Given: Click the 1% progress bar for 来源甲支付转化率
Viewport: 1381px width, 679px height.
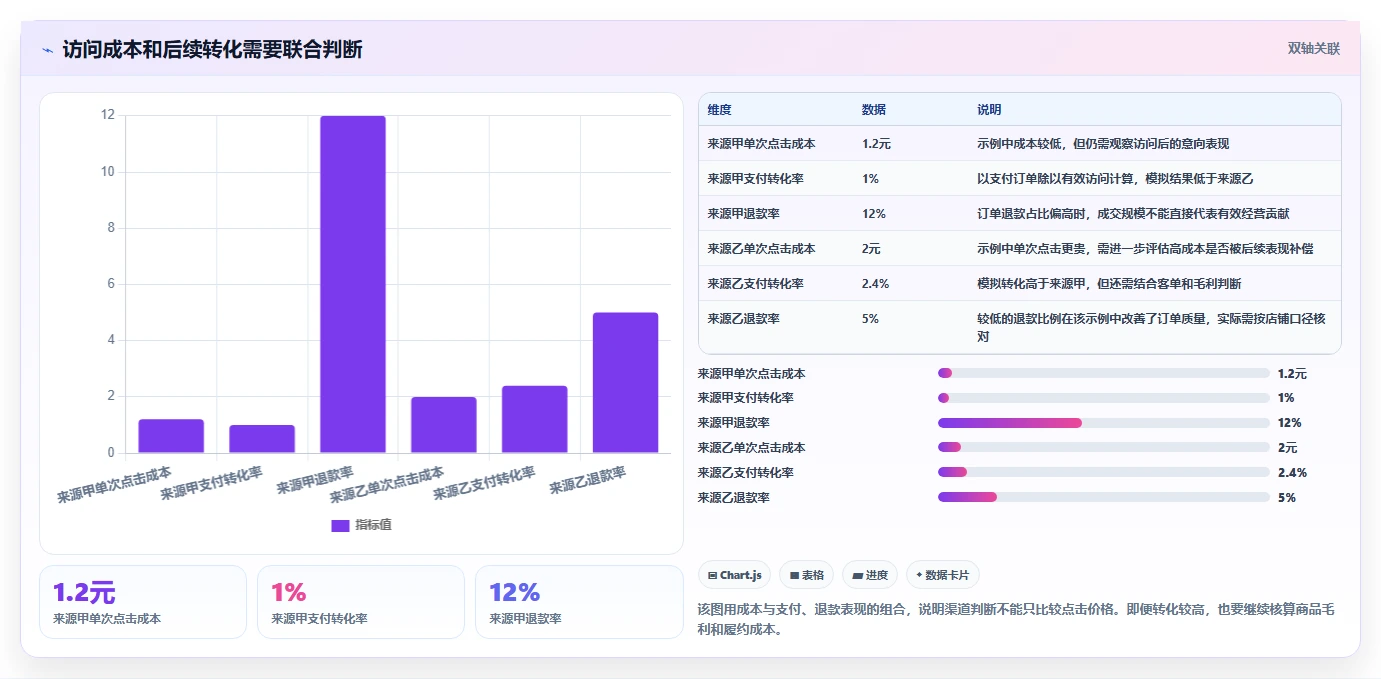Looking at the screenshot, I should [x=1104, y=398].
